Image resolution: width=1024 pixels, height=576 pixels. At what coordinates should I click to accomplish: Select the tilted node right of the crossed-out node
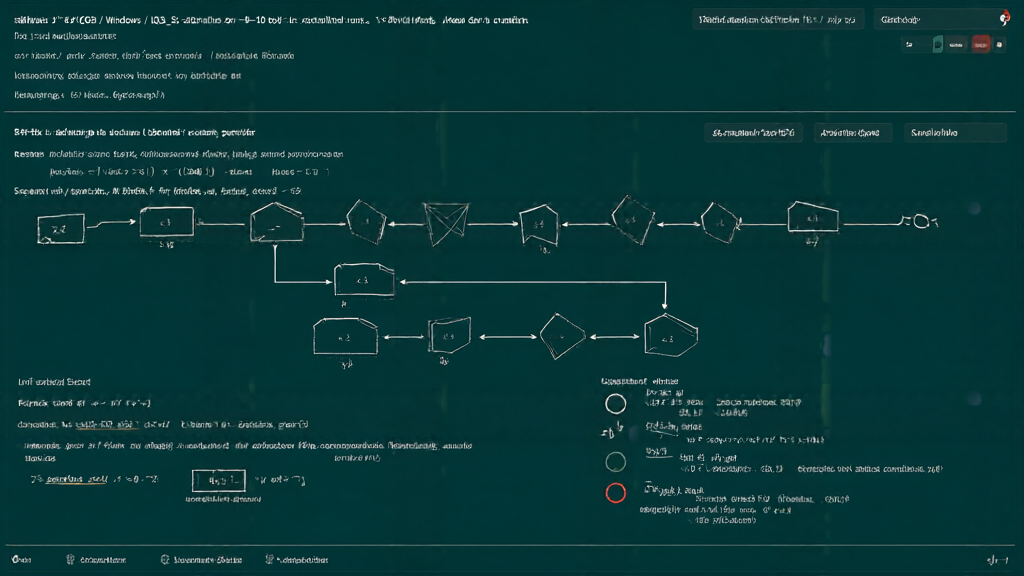[539, 225]
